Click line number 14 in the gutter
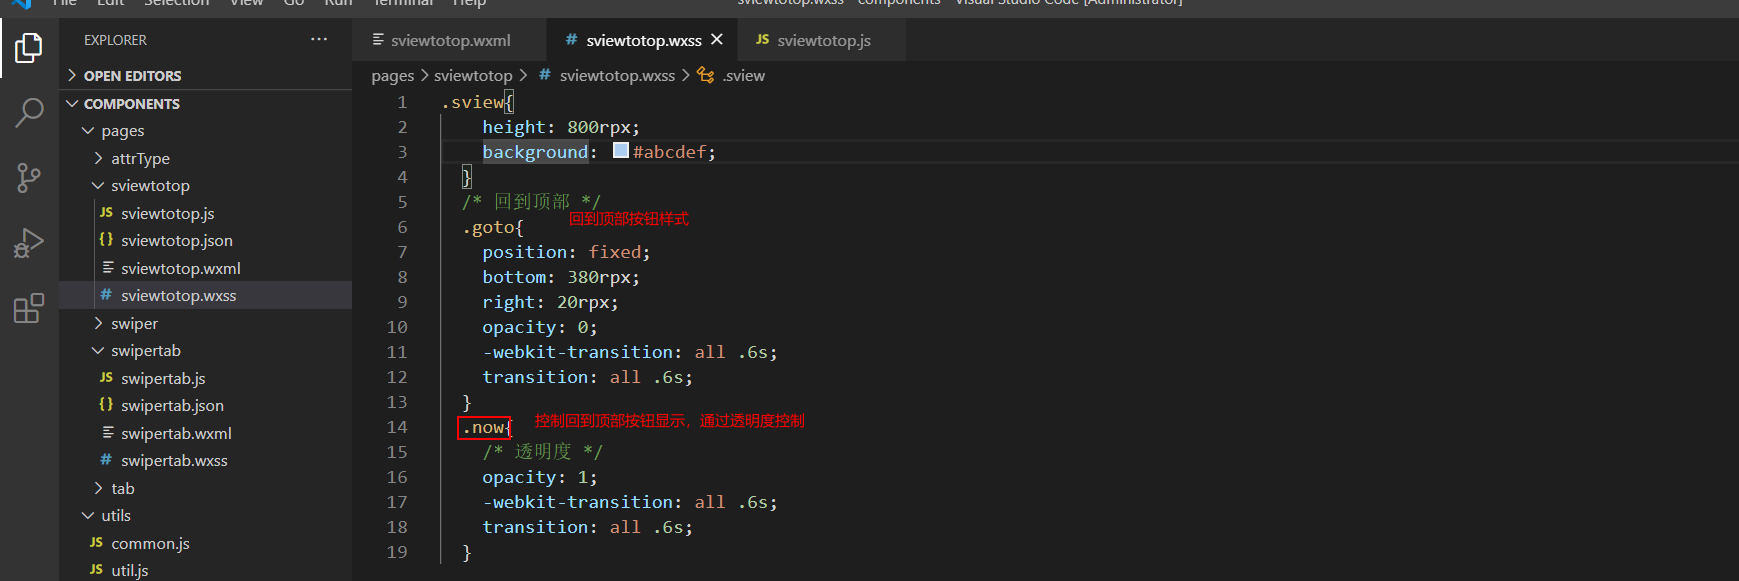This screenshot has height=581, width=1739. click(x=397, y=427)
